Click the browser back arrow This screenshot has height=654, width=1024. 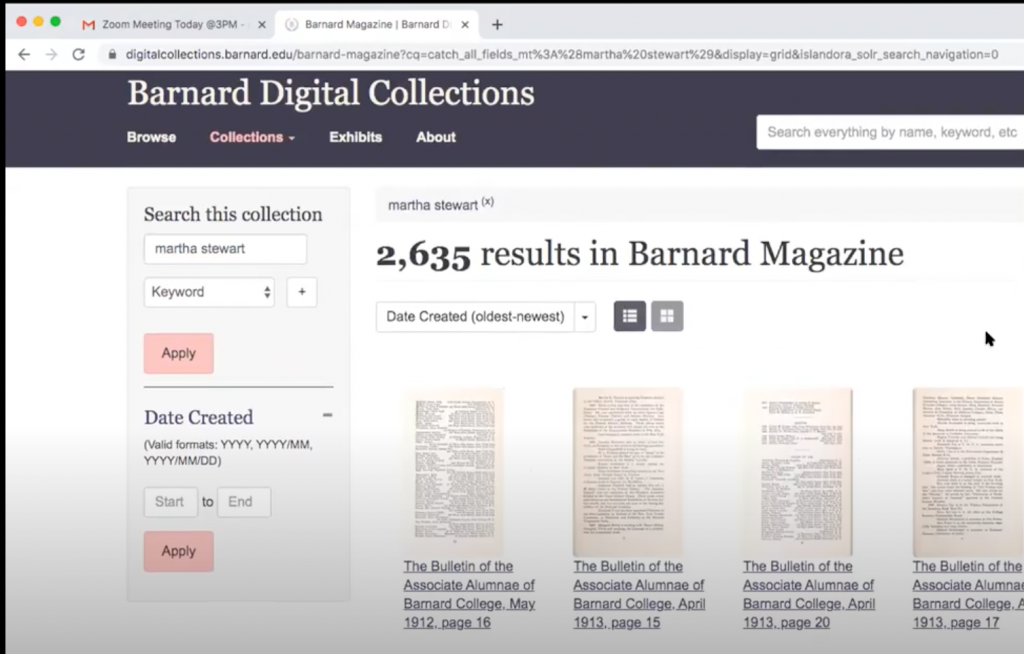[24, 54]
